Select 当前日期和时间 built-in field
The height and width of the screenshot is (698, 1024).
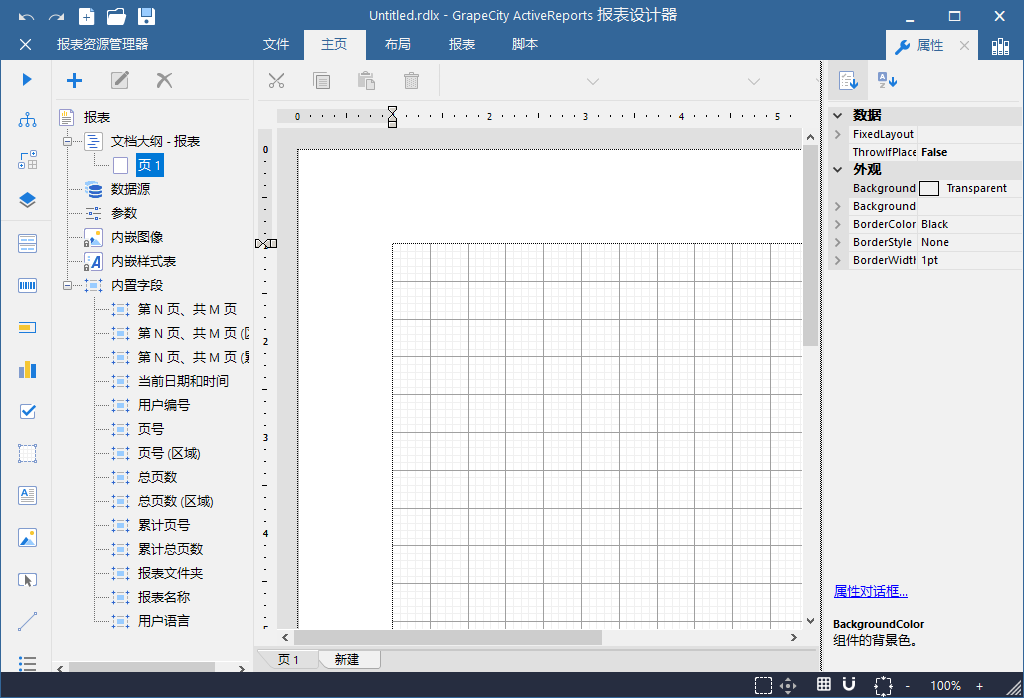pyautogui.click(x=183, y=381)
